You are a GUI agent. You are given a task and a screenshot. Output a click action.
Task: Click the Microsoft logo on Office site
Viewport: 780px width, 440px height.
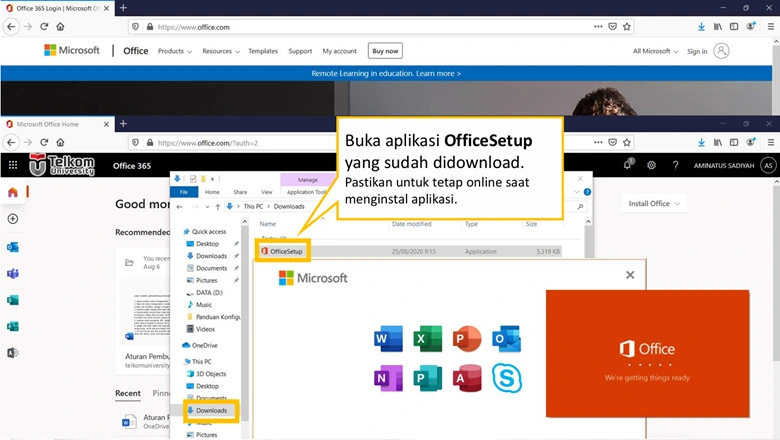(72, 50)
